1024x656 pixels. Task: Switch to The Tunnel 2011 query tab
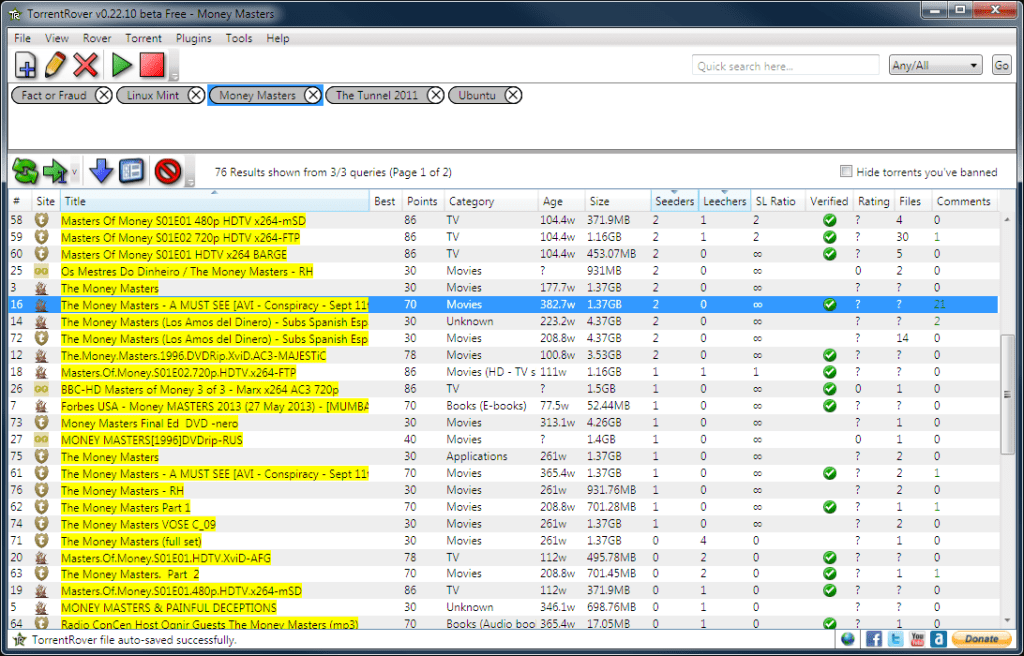pos(376,95)
